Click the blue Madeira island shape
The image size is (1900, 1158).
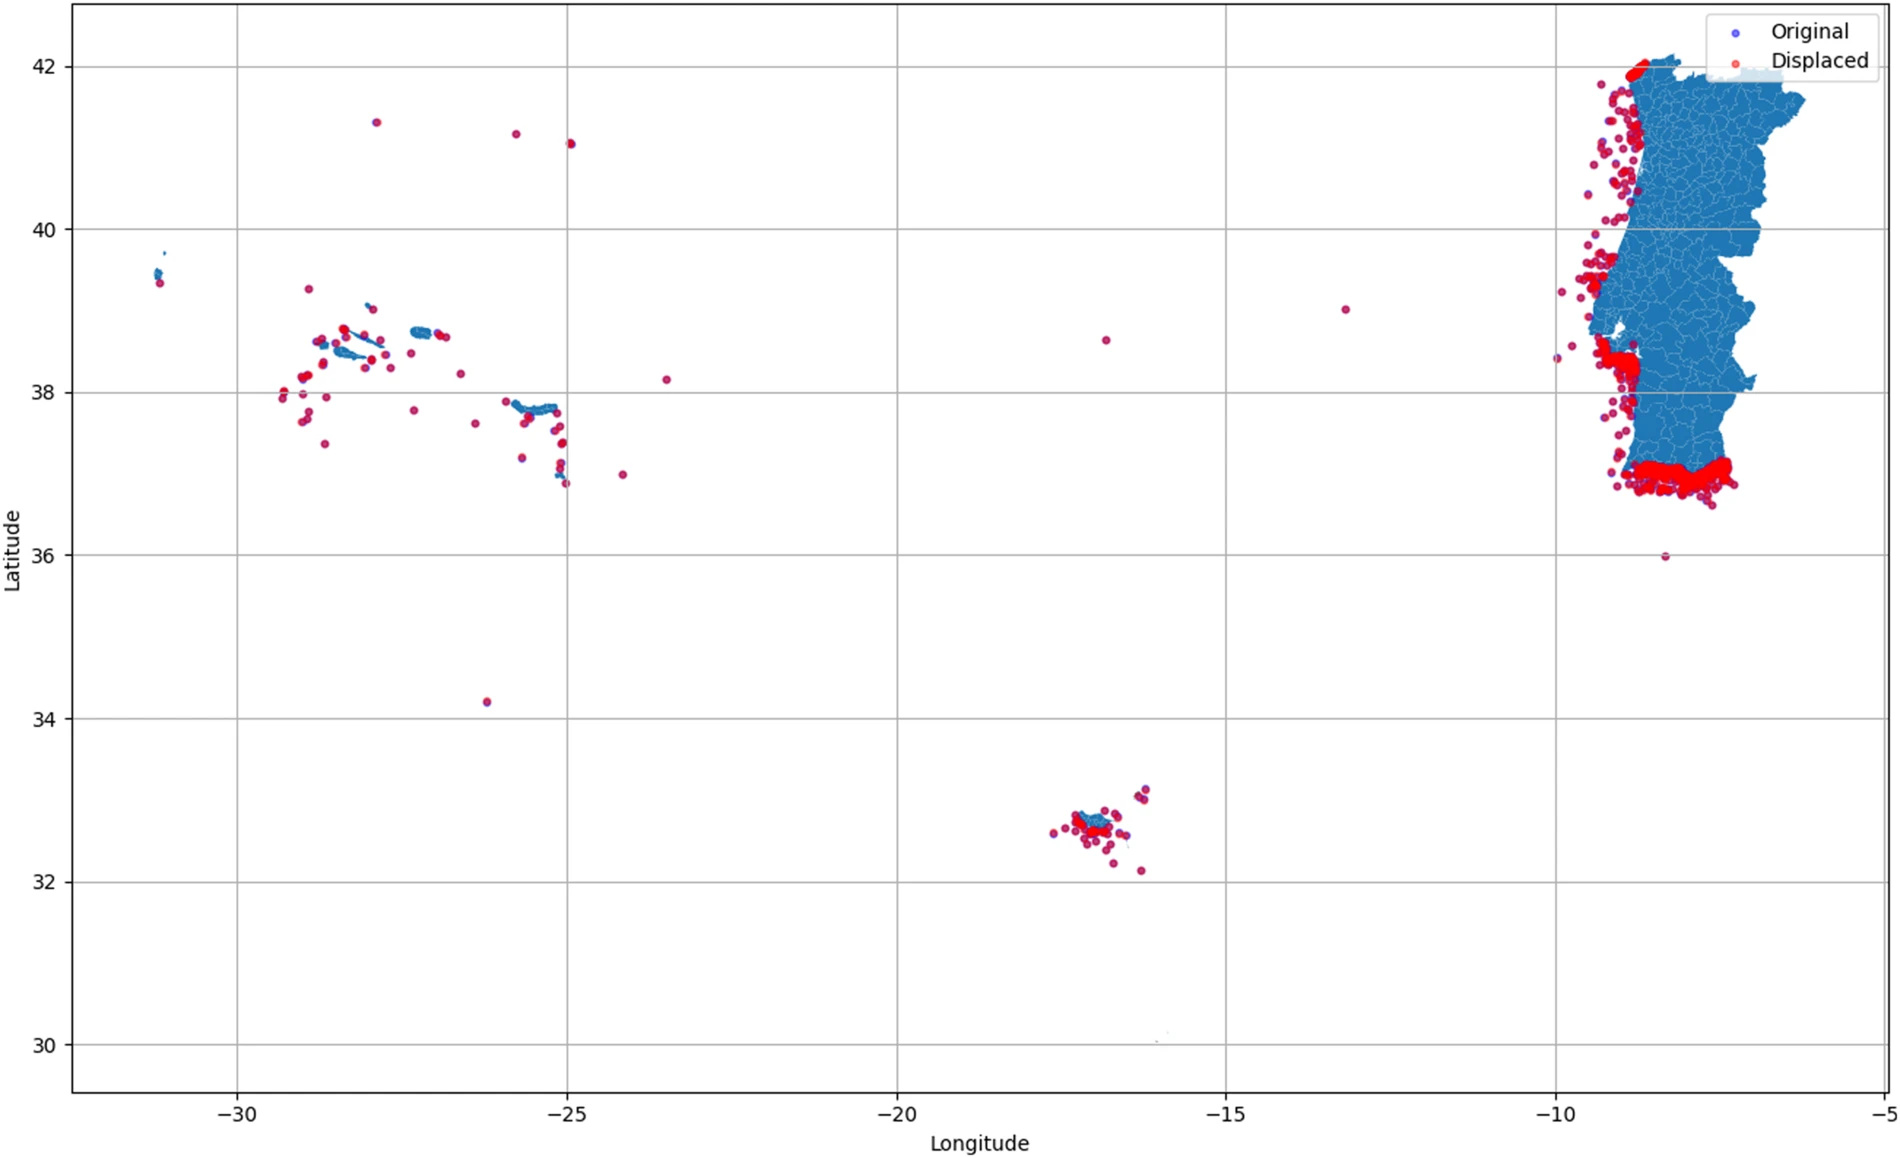pos(1093,821)
